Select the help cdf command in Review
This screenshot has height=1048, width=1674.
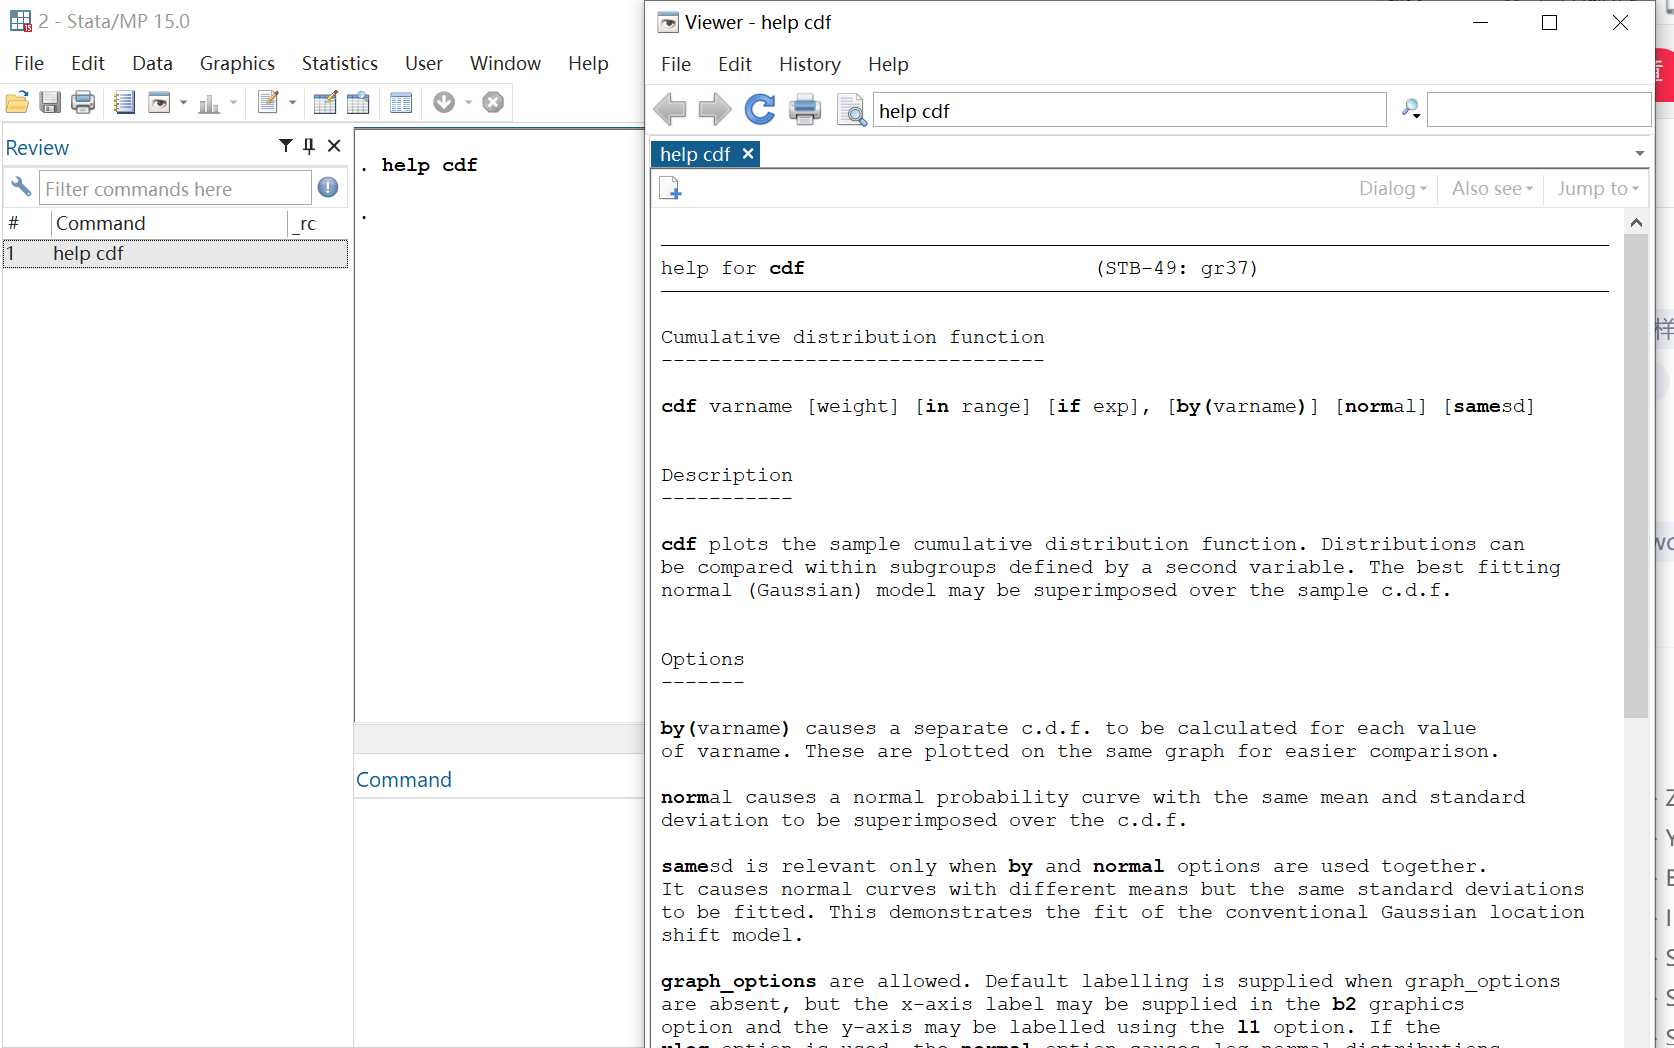pyautogui.click(x=89, y=253)
